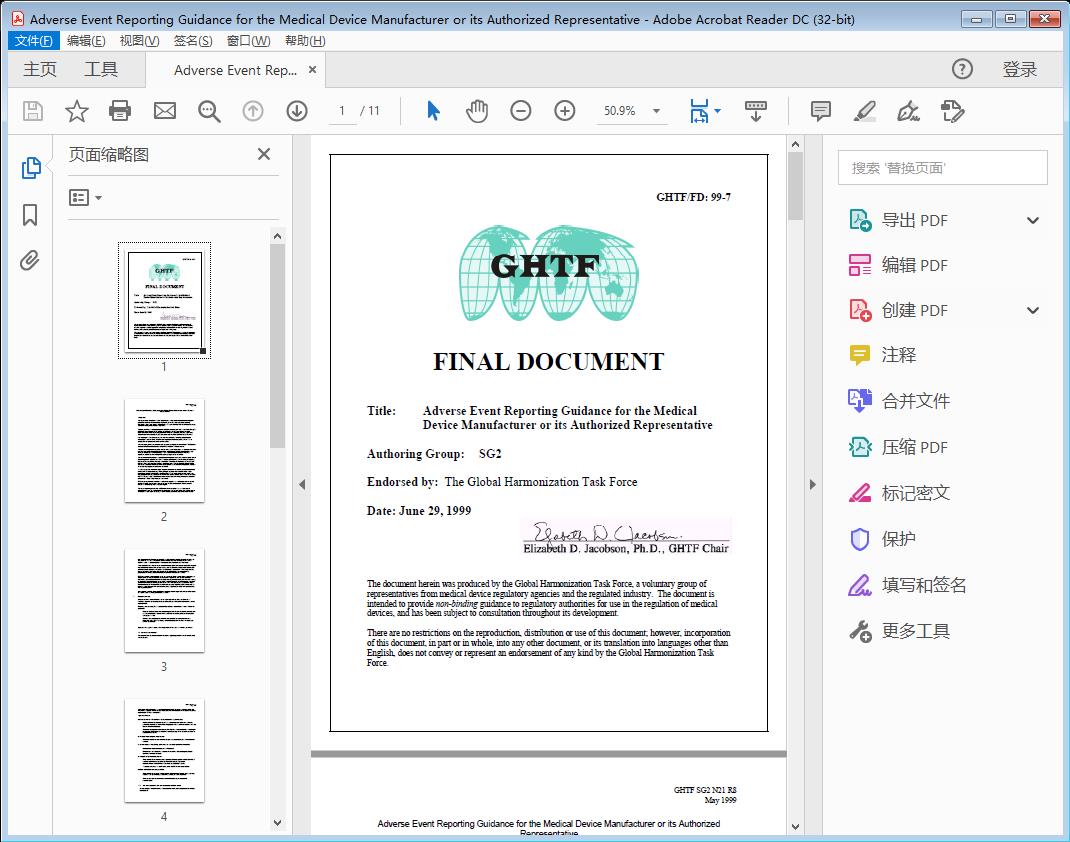The height and width of the screenshot is (842, 1070).
Task: Open the thumbnail options dropdown in 页面缩略图
Action: (x=82, y=197)
